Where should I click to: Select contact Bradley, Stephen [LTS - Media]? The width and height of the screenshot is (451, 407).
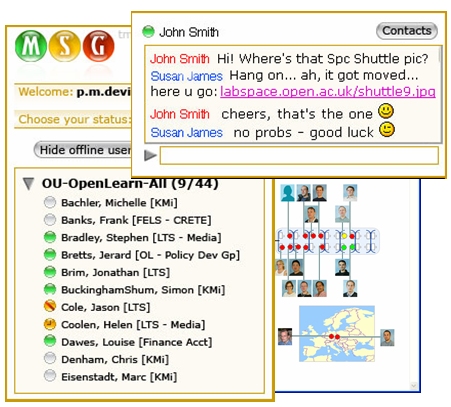(x=141, y=237)
